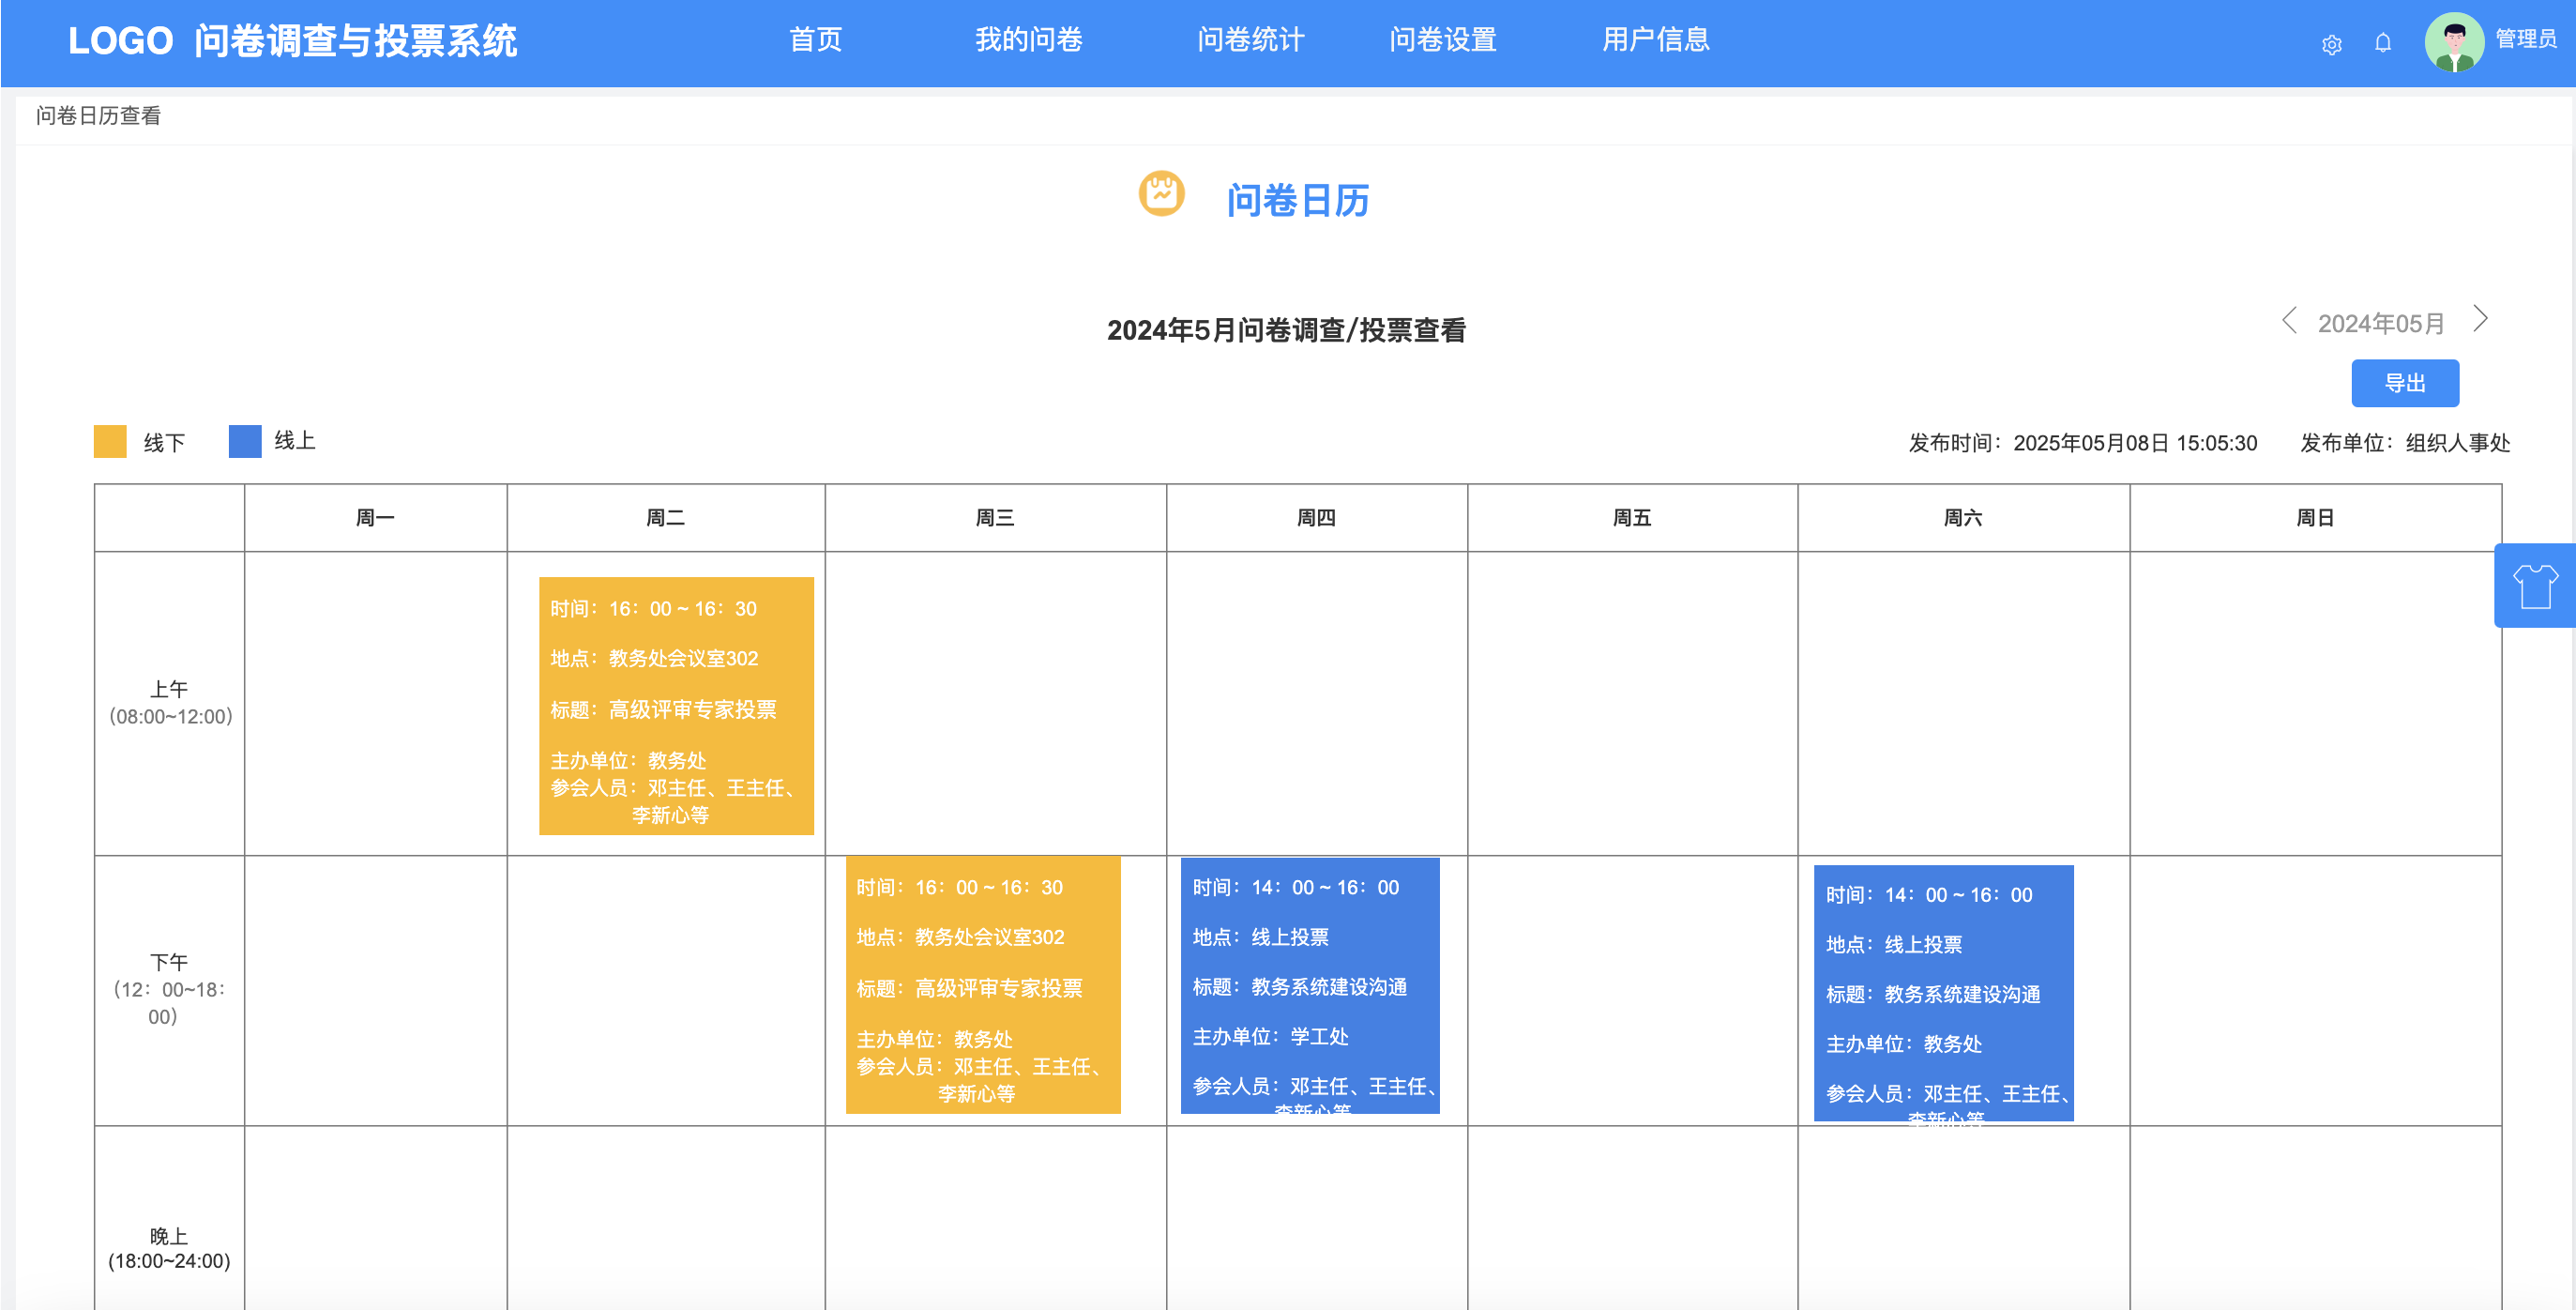Click the administrator avatar image
The image size is (2576, 1310).
click(2453, 42)
